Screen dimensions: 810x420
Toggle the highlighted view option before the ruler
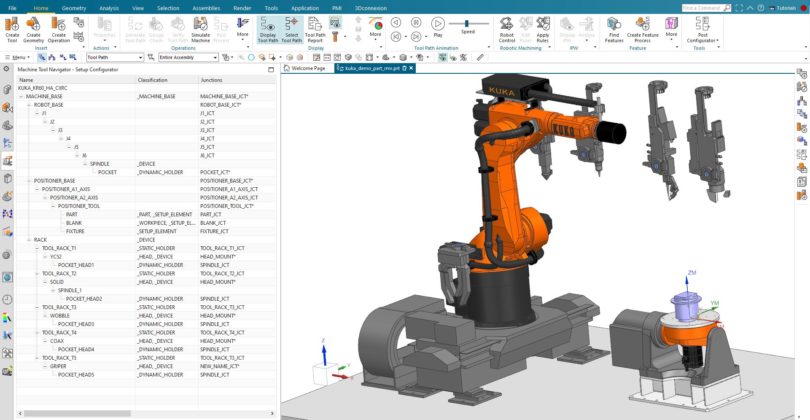[443, 57]
